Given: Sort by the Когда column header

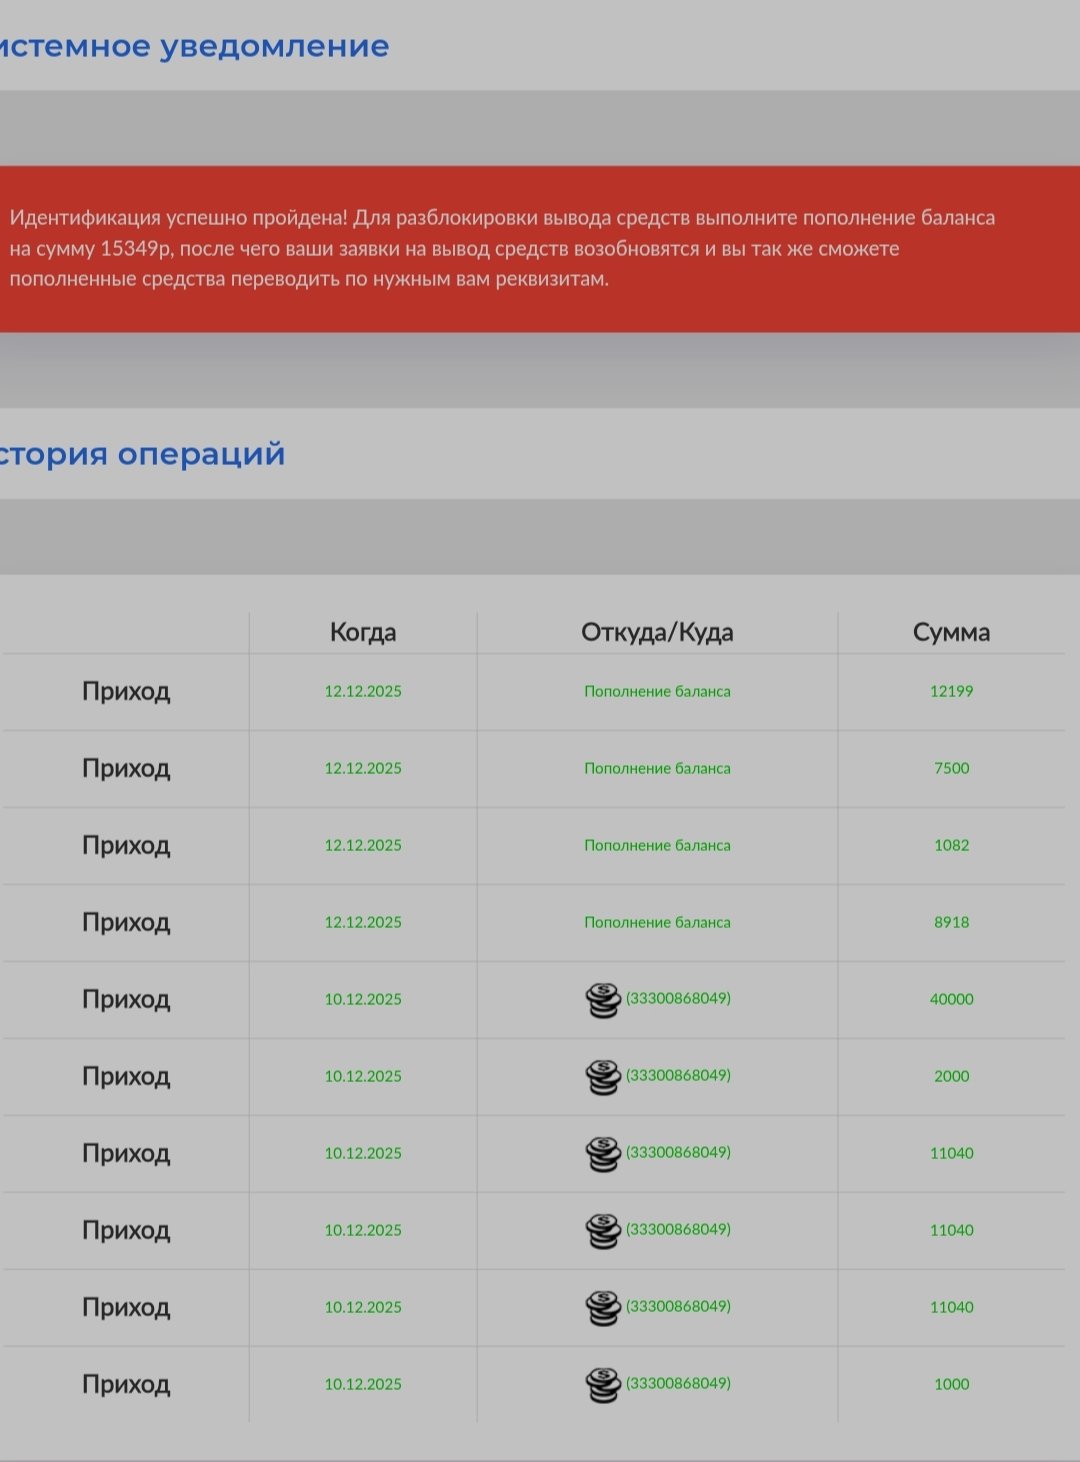Looking at the screenshot, I should pyautogui.click(x=363, y=632).
